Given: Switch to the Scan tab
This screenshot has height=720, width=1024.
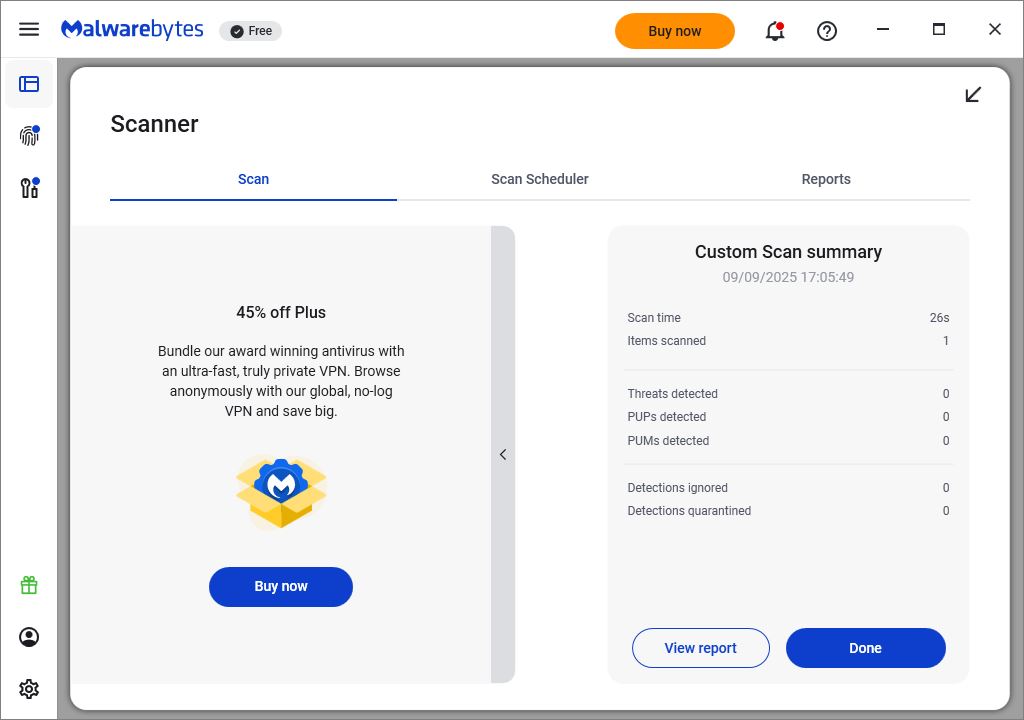Looking at the screenshot, I should [x=253, y=179].
